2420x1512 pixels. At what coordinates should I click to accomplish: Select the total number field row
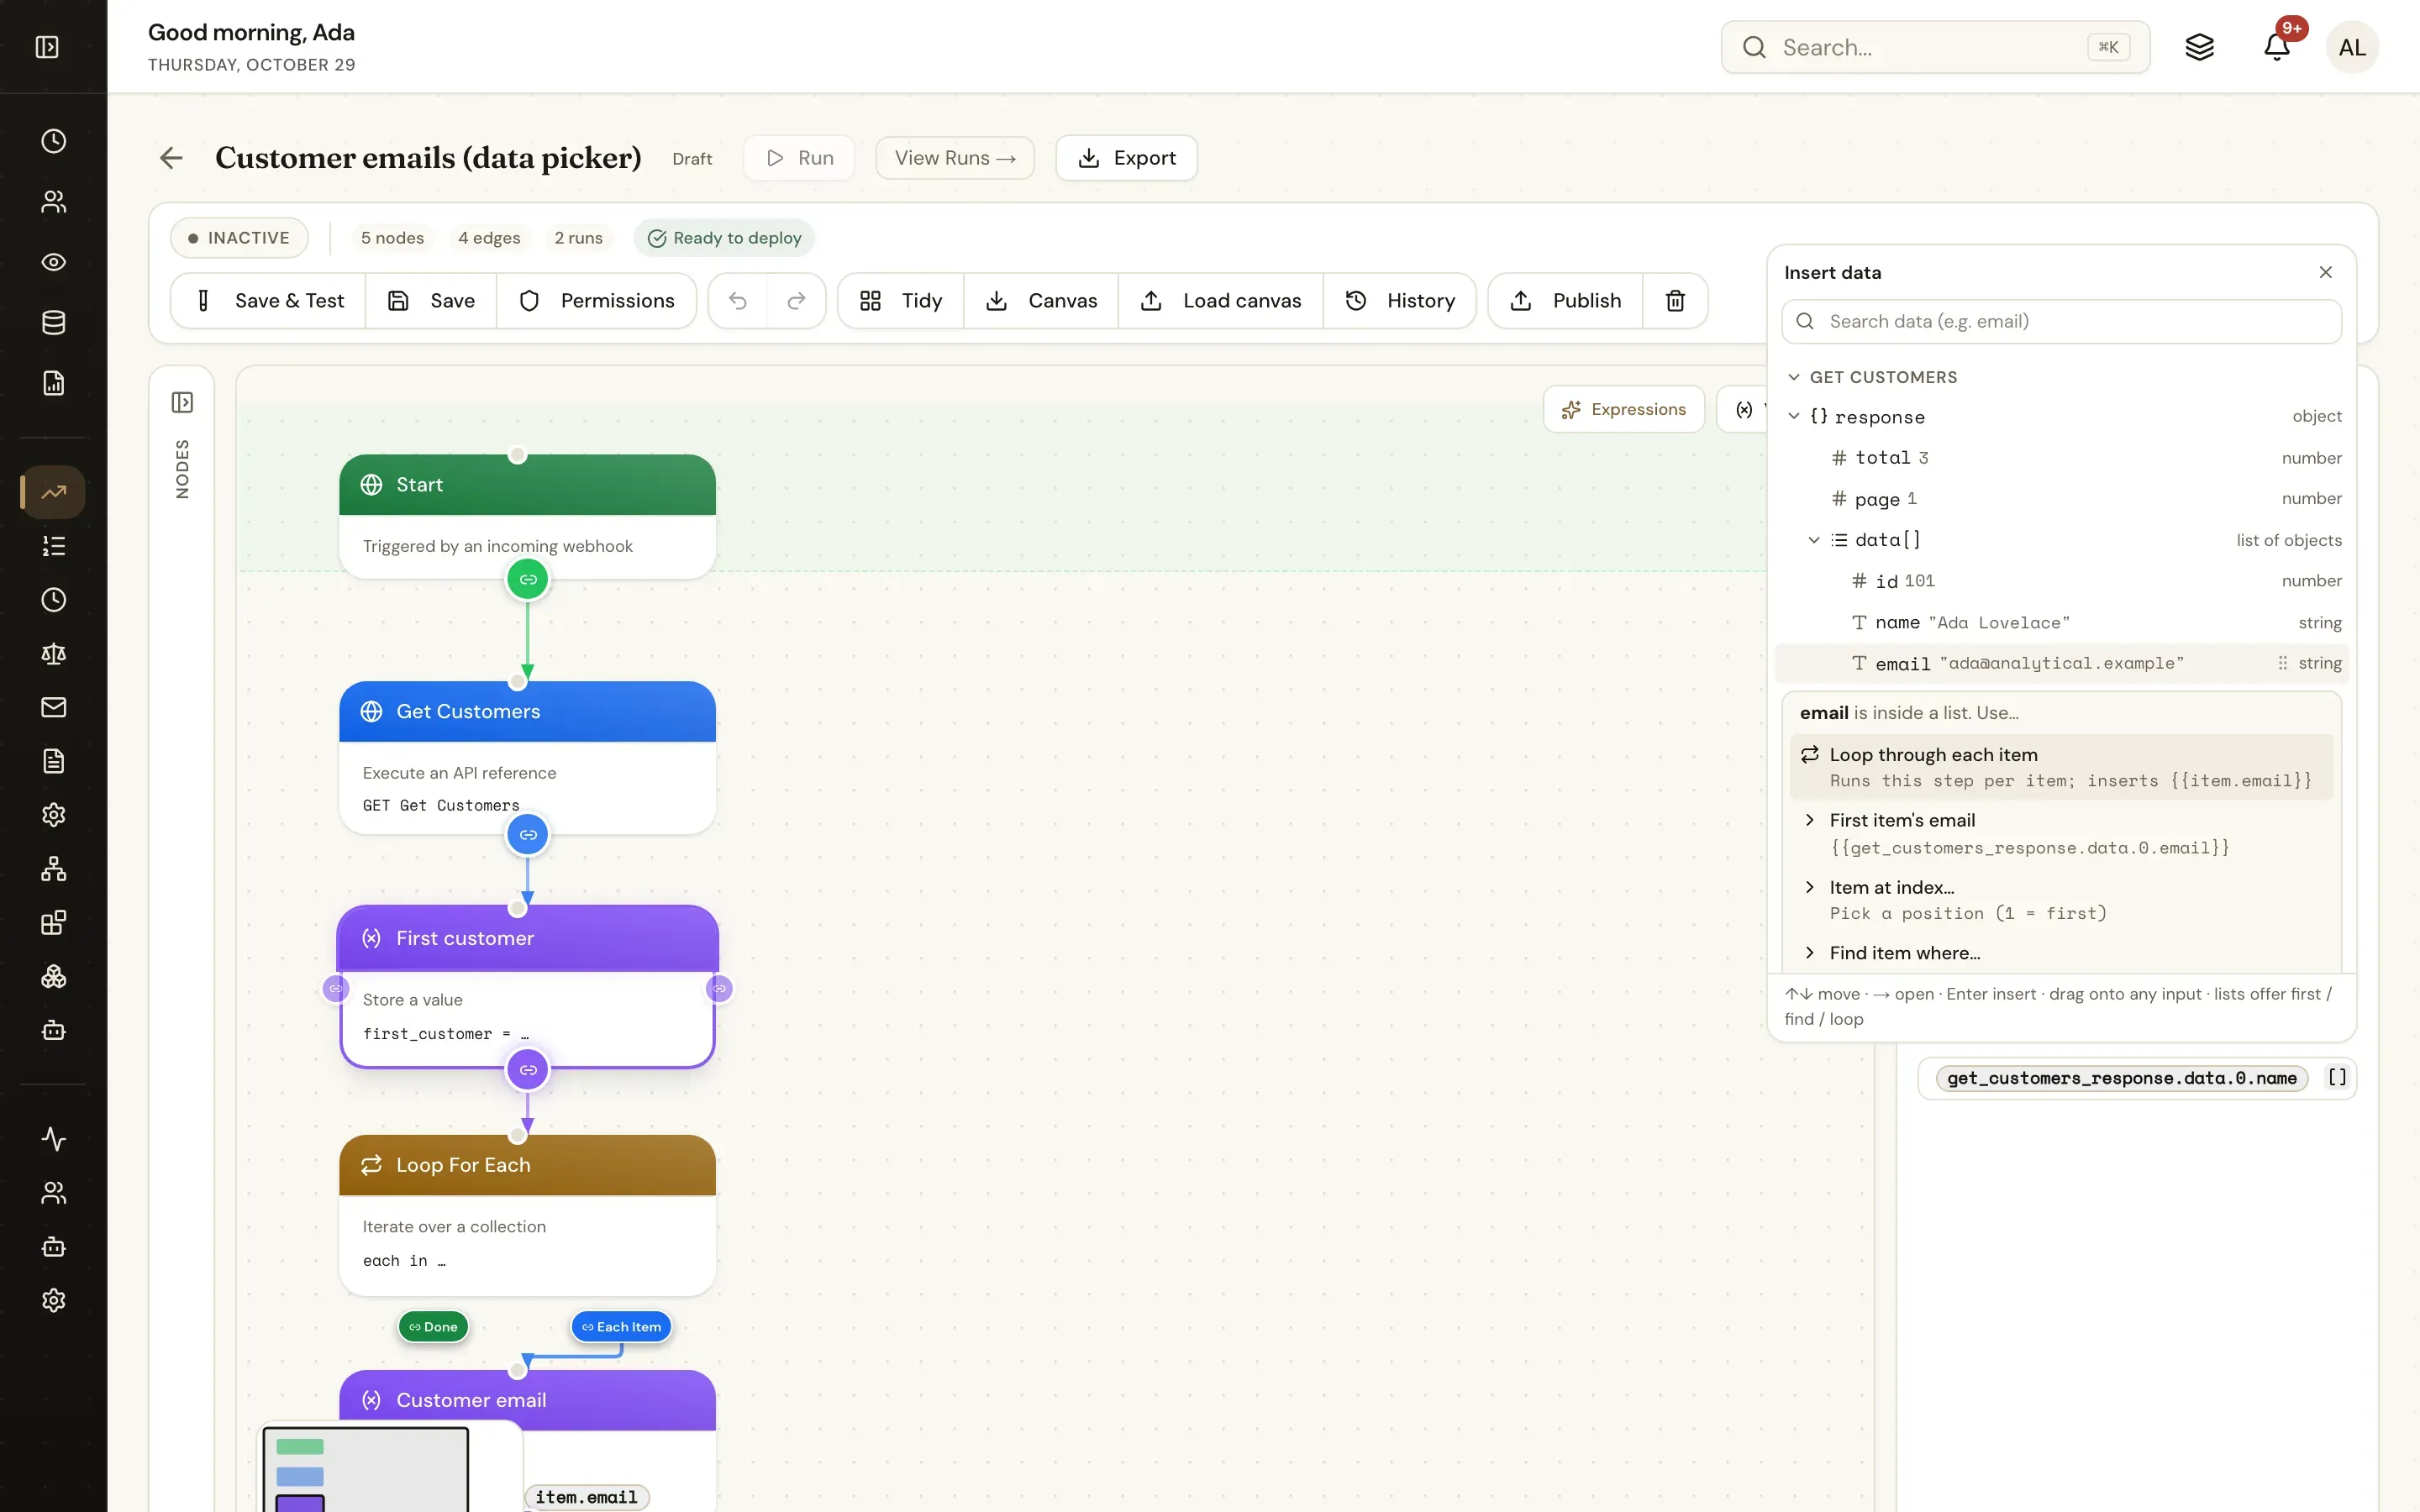tap(2061, 457)
